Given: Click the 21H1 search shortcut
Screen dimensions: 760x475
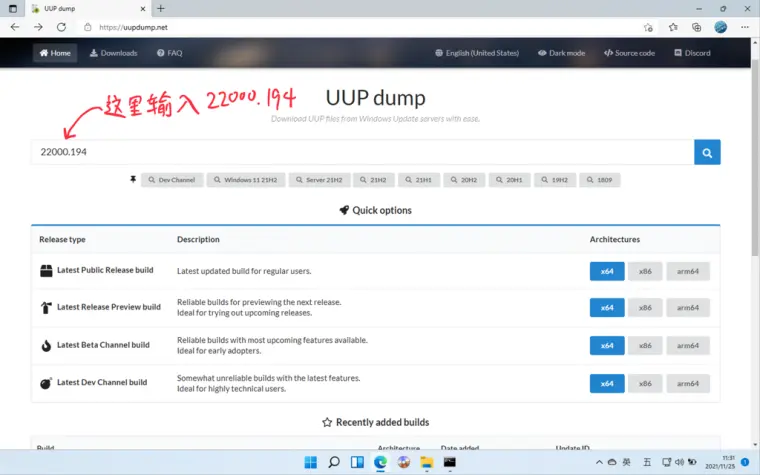Looking at the screenshot, I should pos(419,180).
